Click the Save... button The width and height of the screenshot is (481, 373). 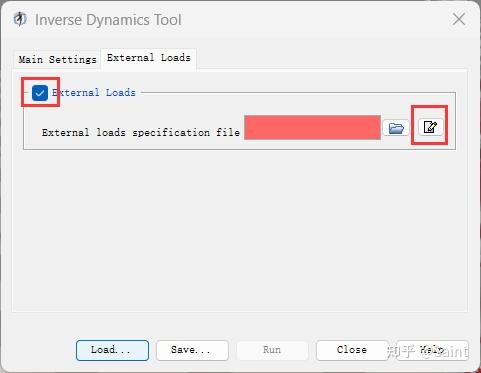coord(192,350)
